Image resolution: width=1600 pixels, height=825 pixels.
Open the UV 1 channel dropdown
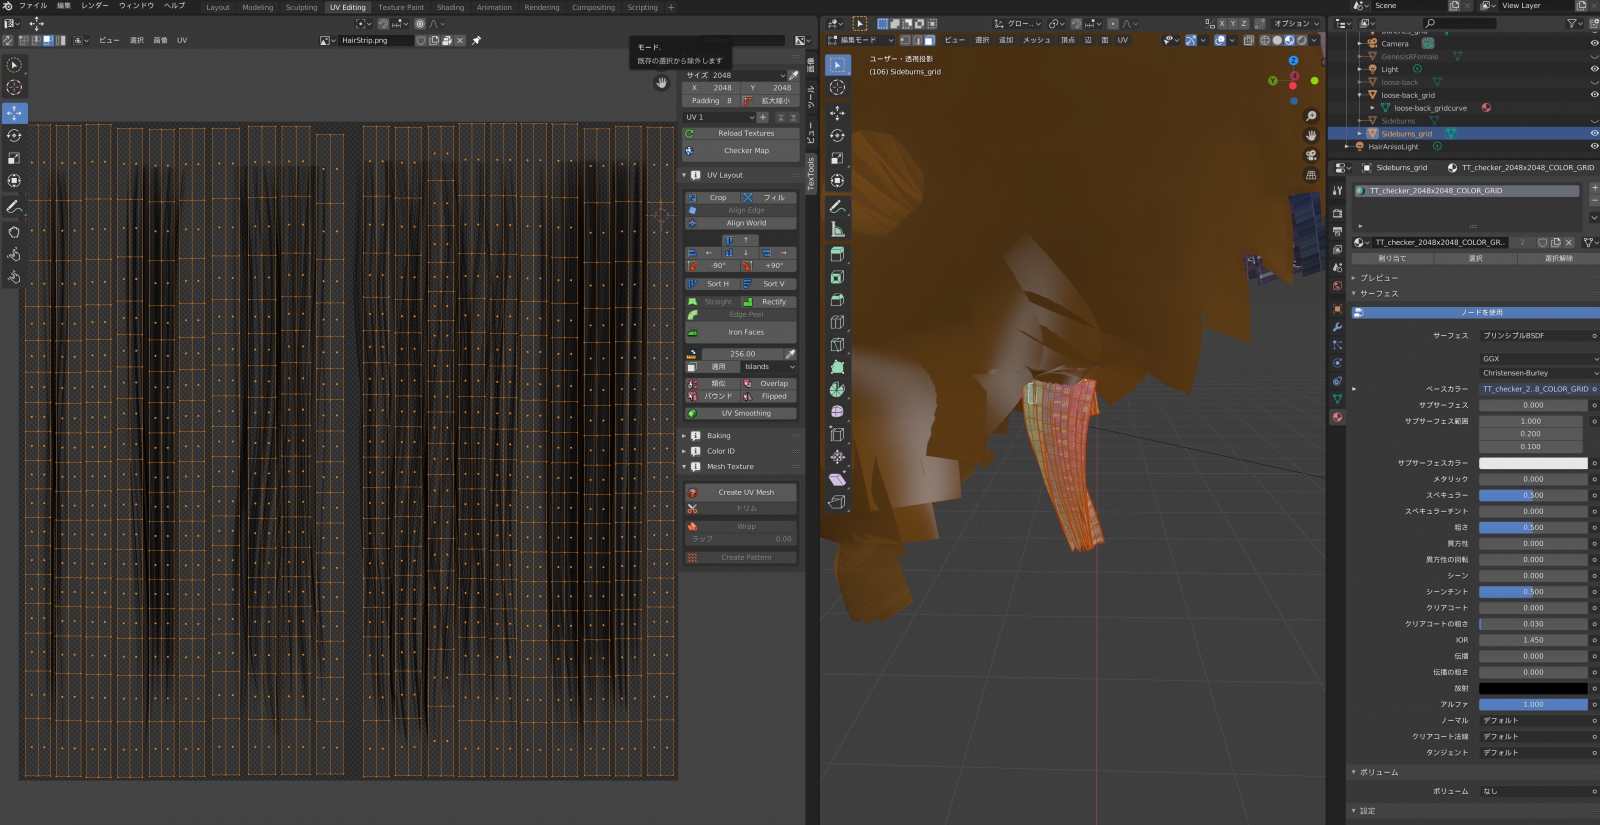[x=719, y=117]
